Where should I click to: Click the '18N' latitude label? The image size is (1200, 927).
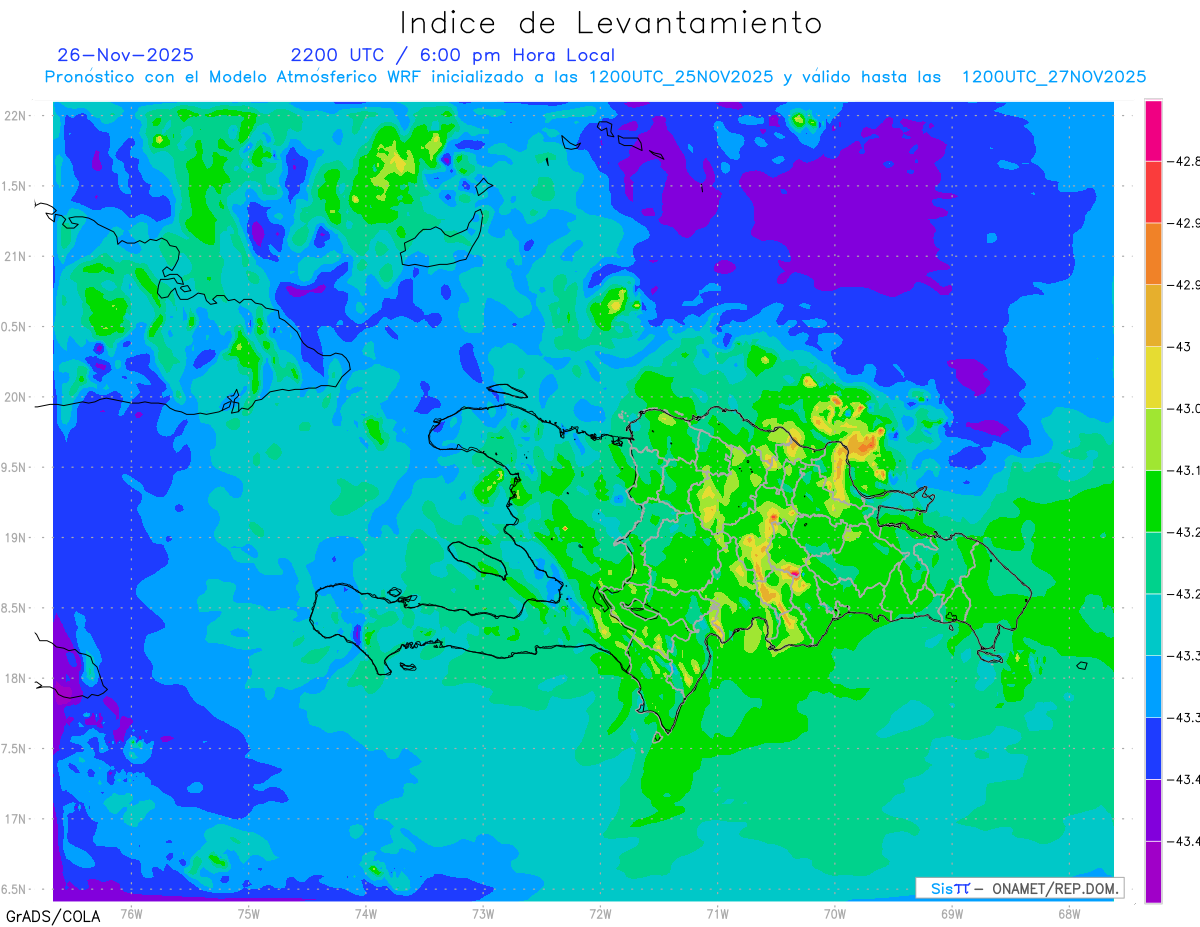tap(16, 678)
